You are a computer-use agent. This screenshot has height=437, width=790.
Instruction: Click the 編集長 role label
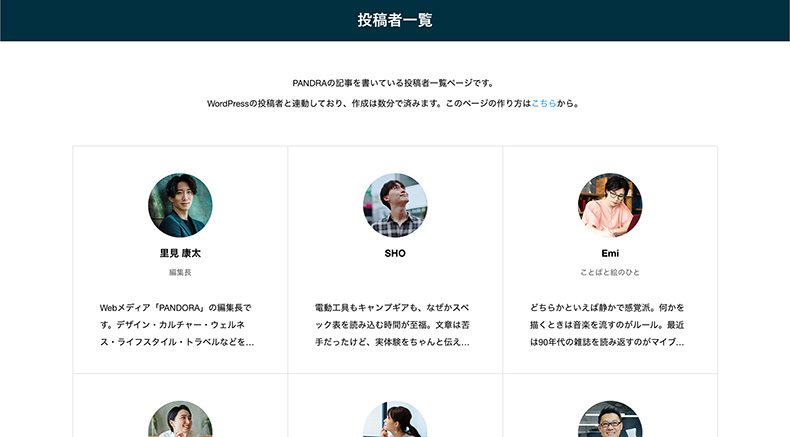pyautogui.click(x=180, y=272)
